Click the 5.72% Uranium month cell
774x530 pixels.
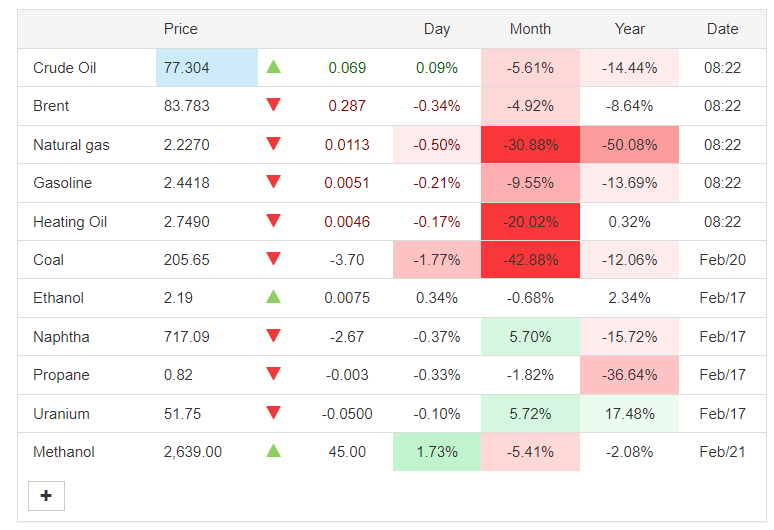[x=530, y=414]
